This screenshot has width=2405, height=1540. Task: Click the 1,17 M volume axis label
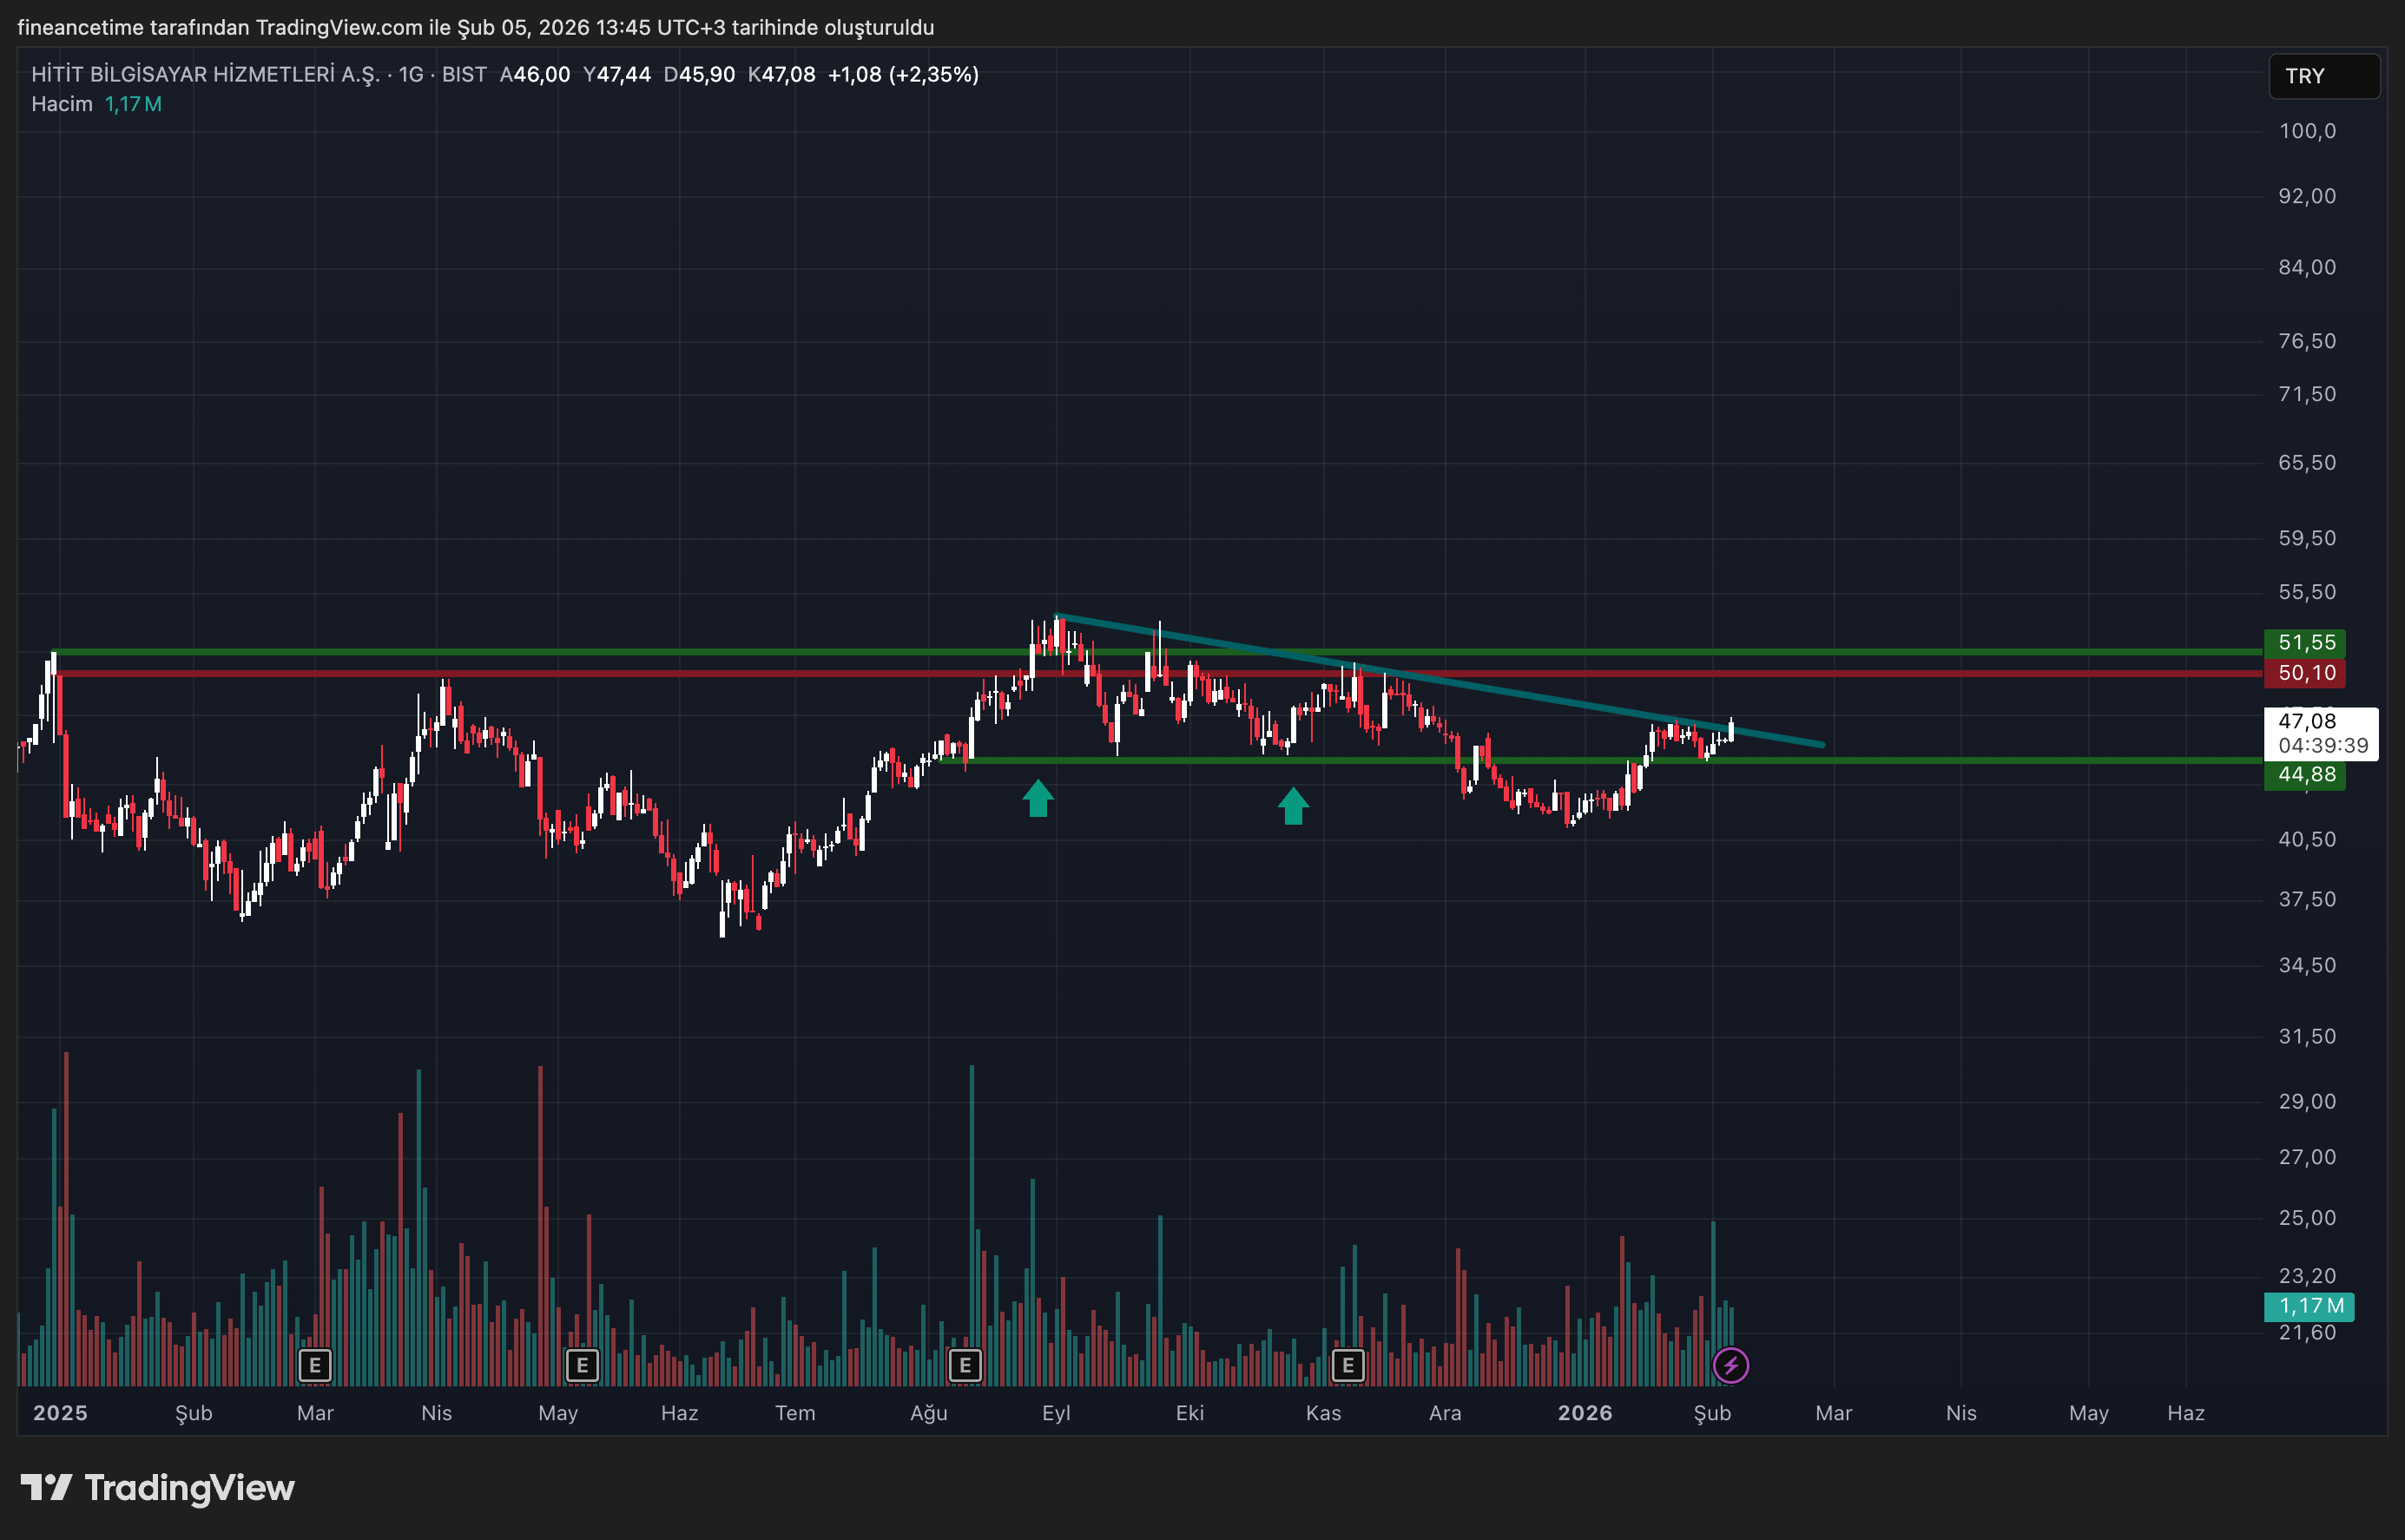2309,1306
